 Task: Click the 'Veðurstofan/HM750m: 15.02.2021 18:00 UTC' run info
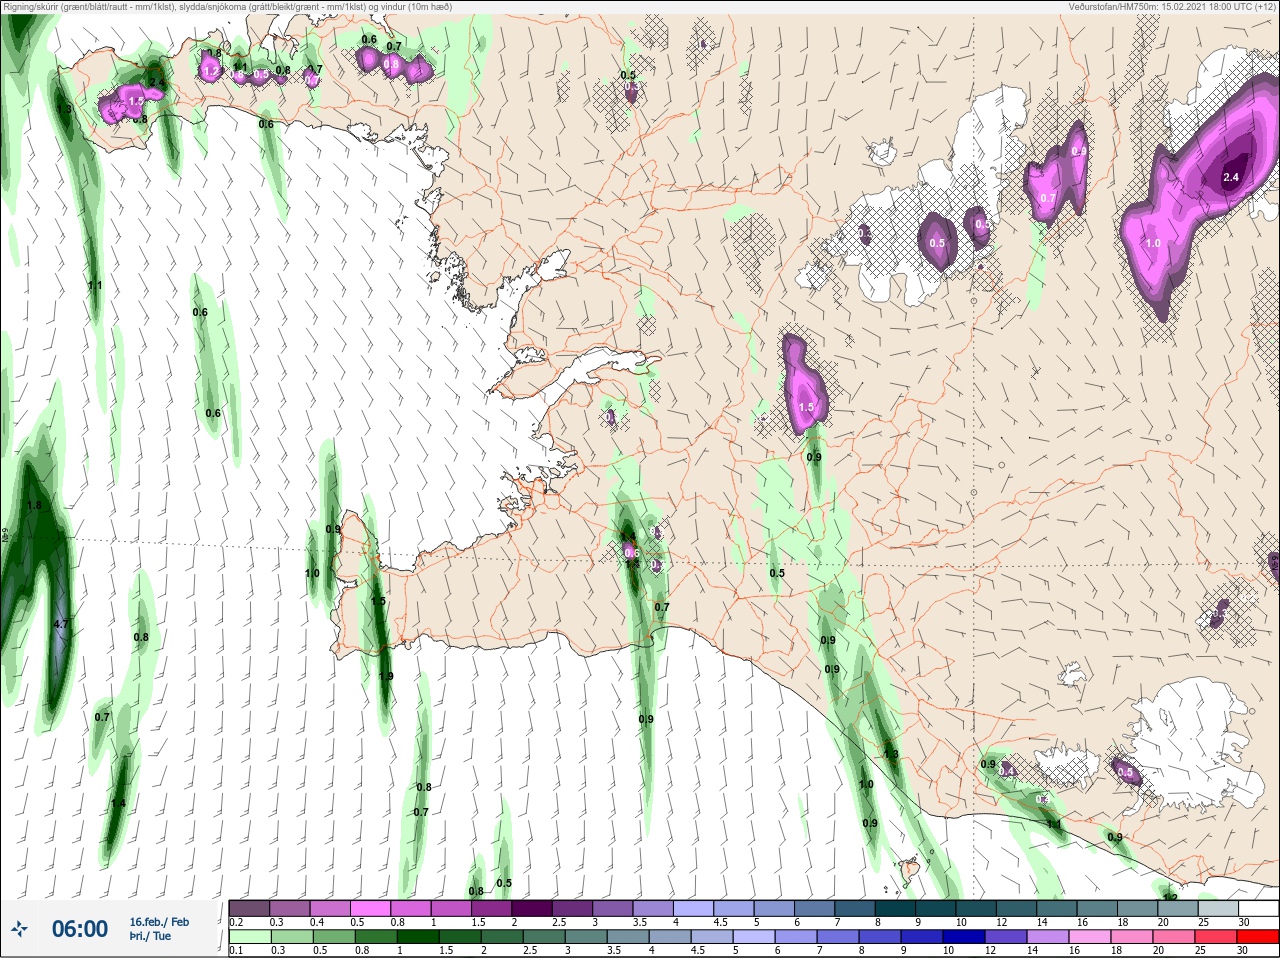coord(1160,6)
